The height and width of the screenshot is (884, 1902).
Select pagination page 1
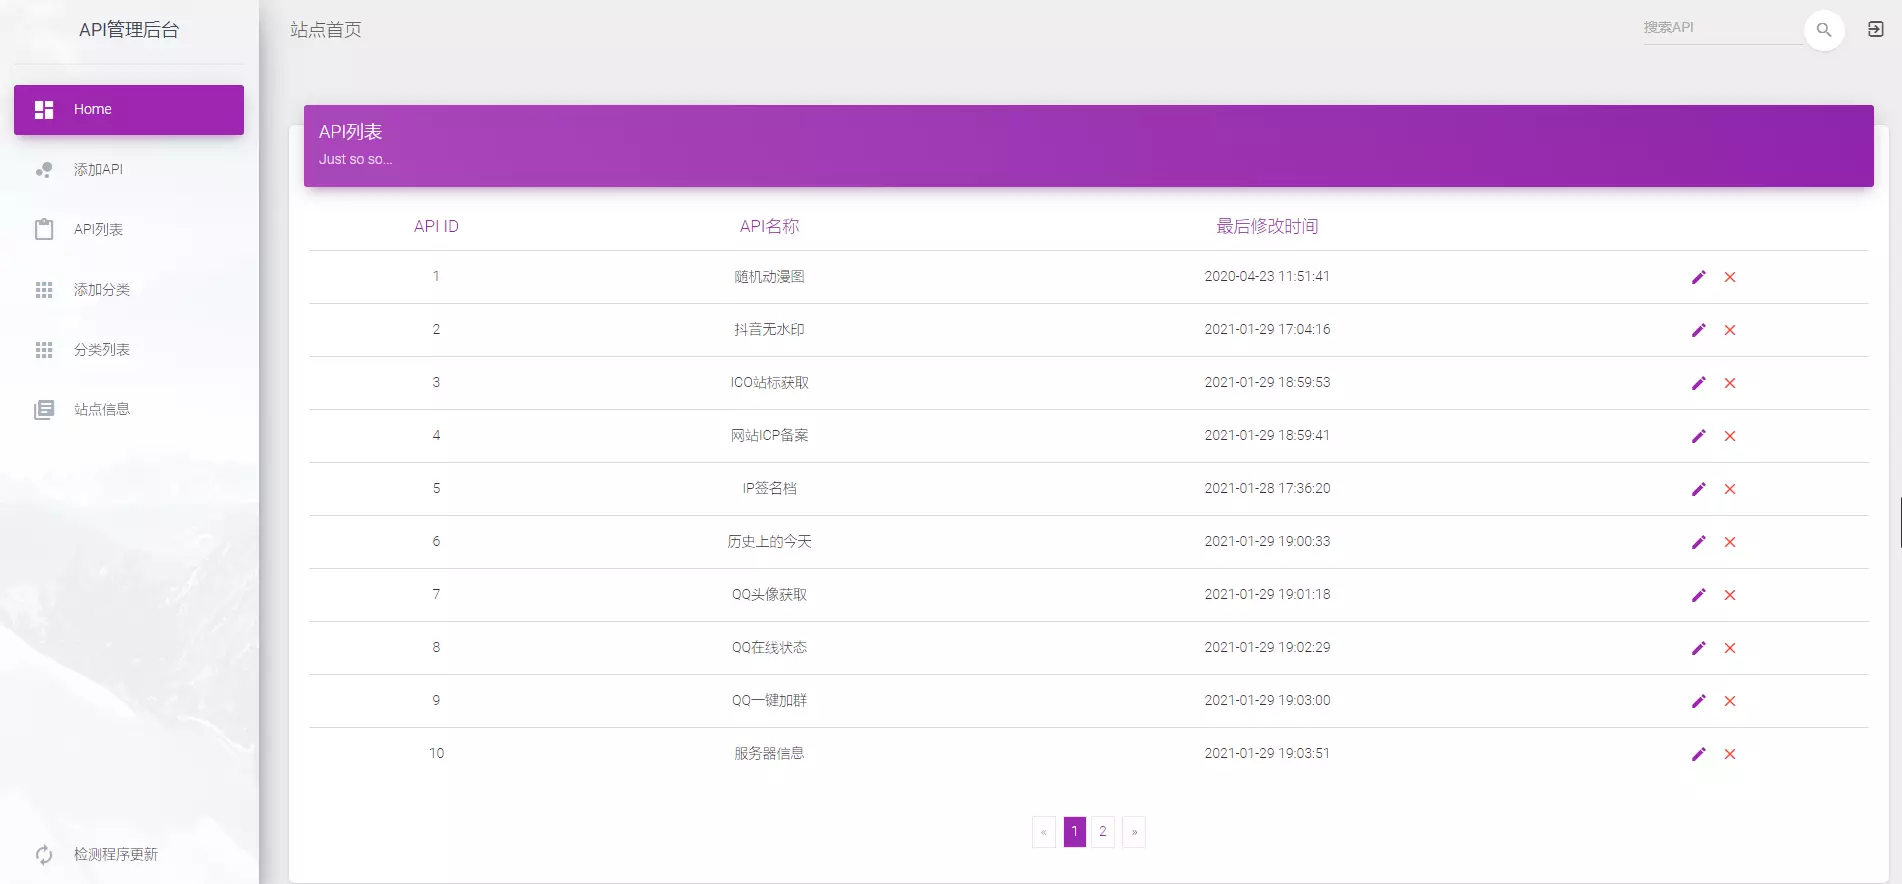pos(1075,832)
